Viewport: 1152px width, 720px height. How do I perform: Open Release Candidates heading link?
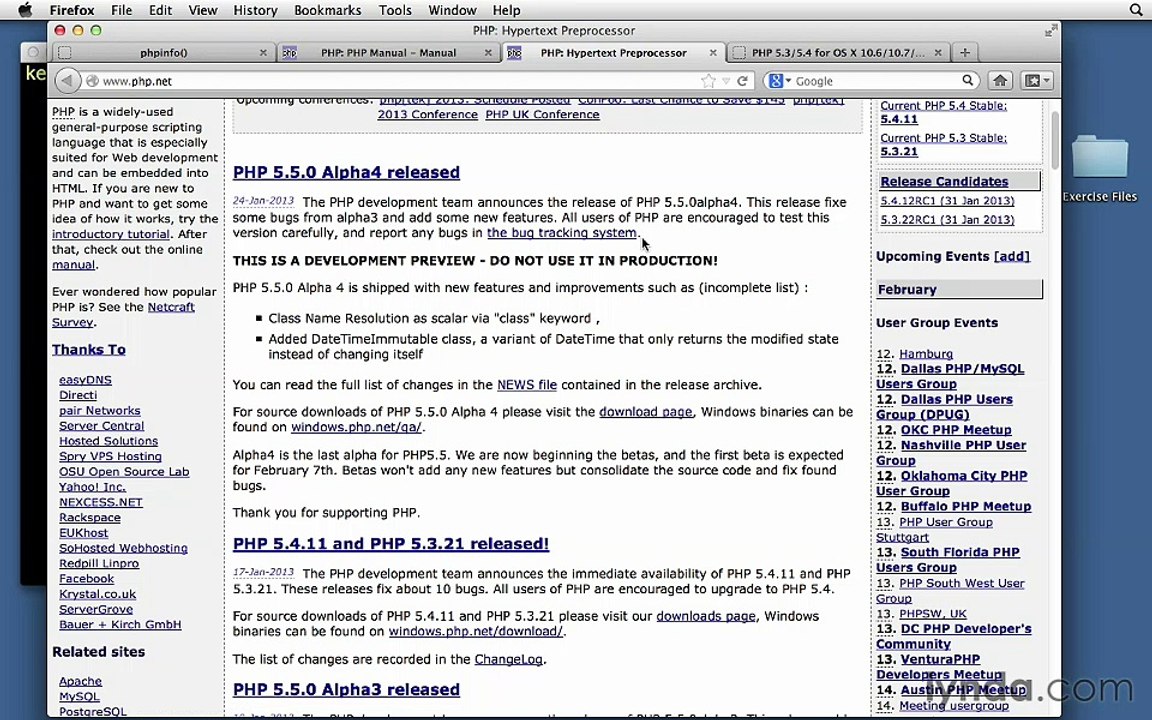[x=944, y=181]
